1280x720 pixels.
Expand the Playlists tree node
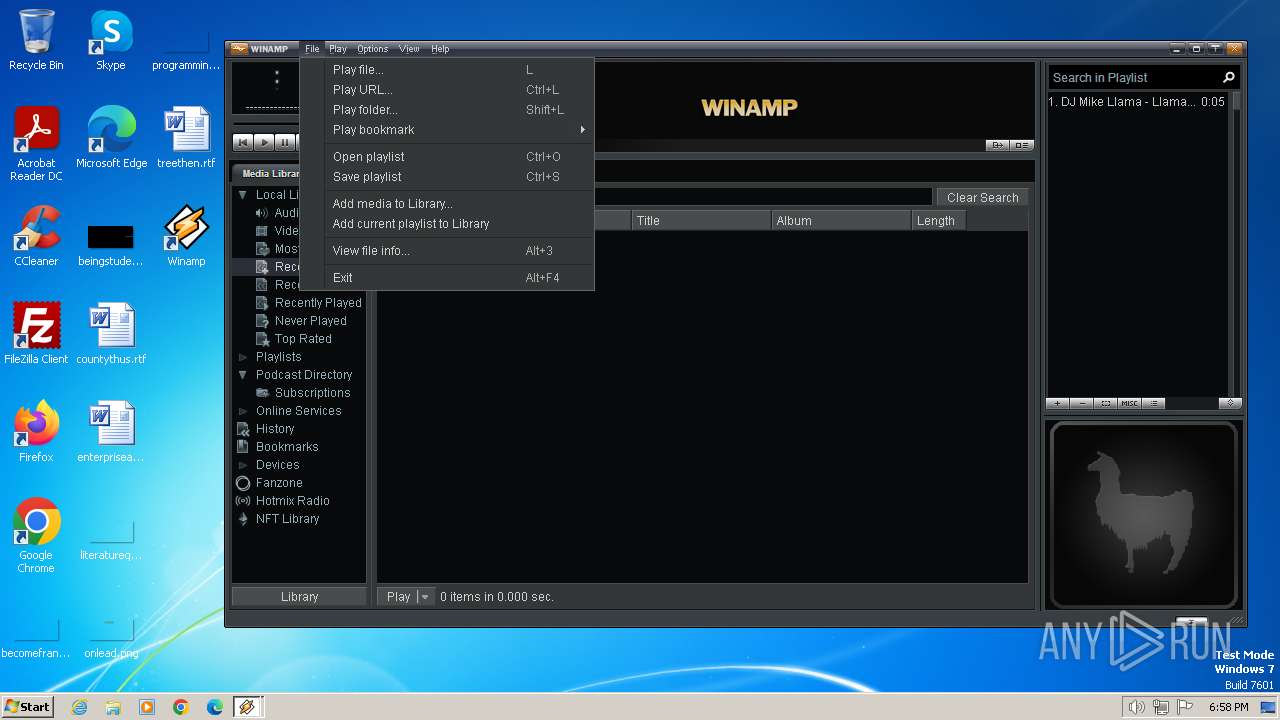[243, 357]
